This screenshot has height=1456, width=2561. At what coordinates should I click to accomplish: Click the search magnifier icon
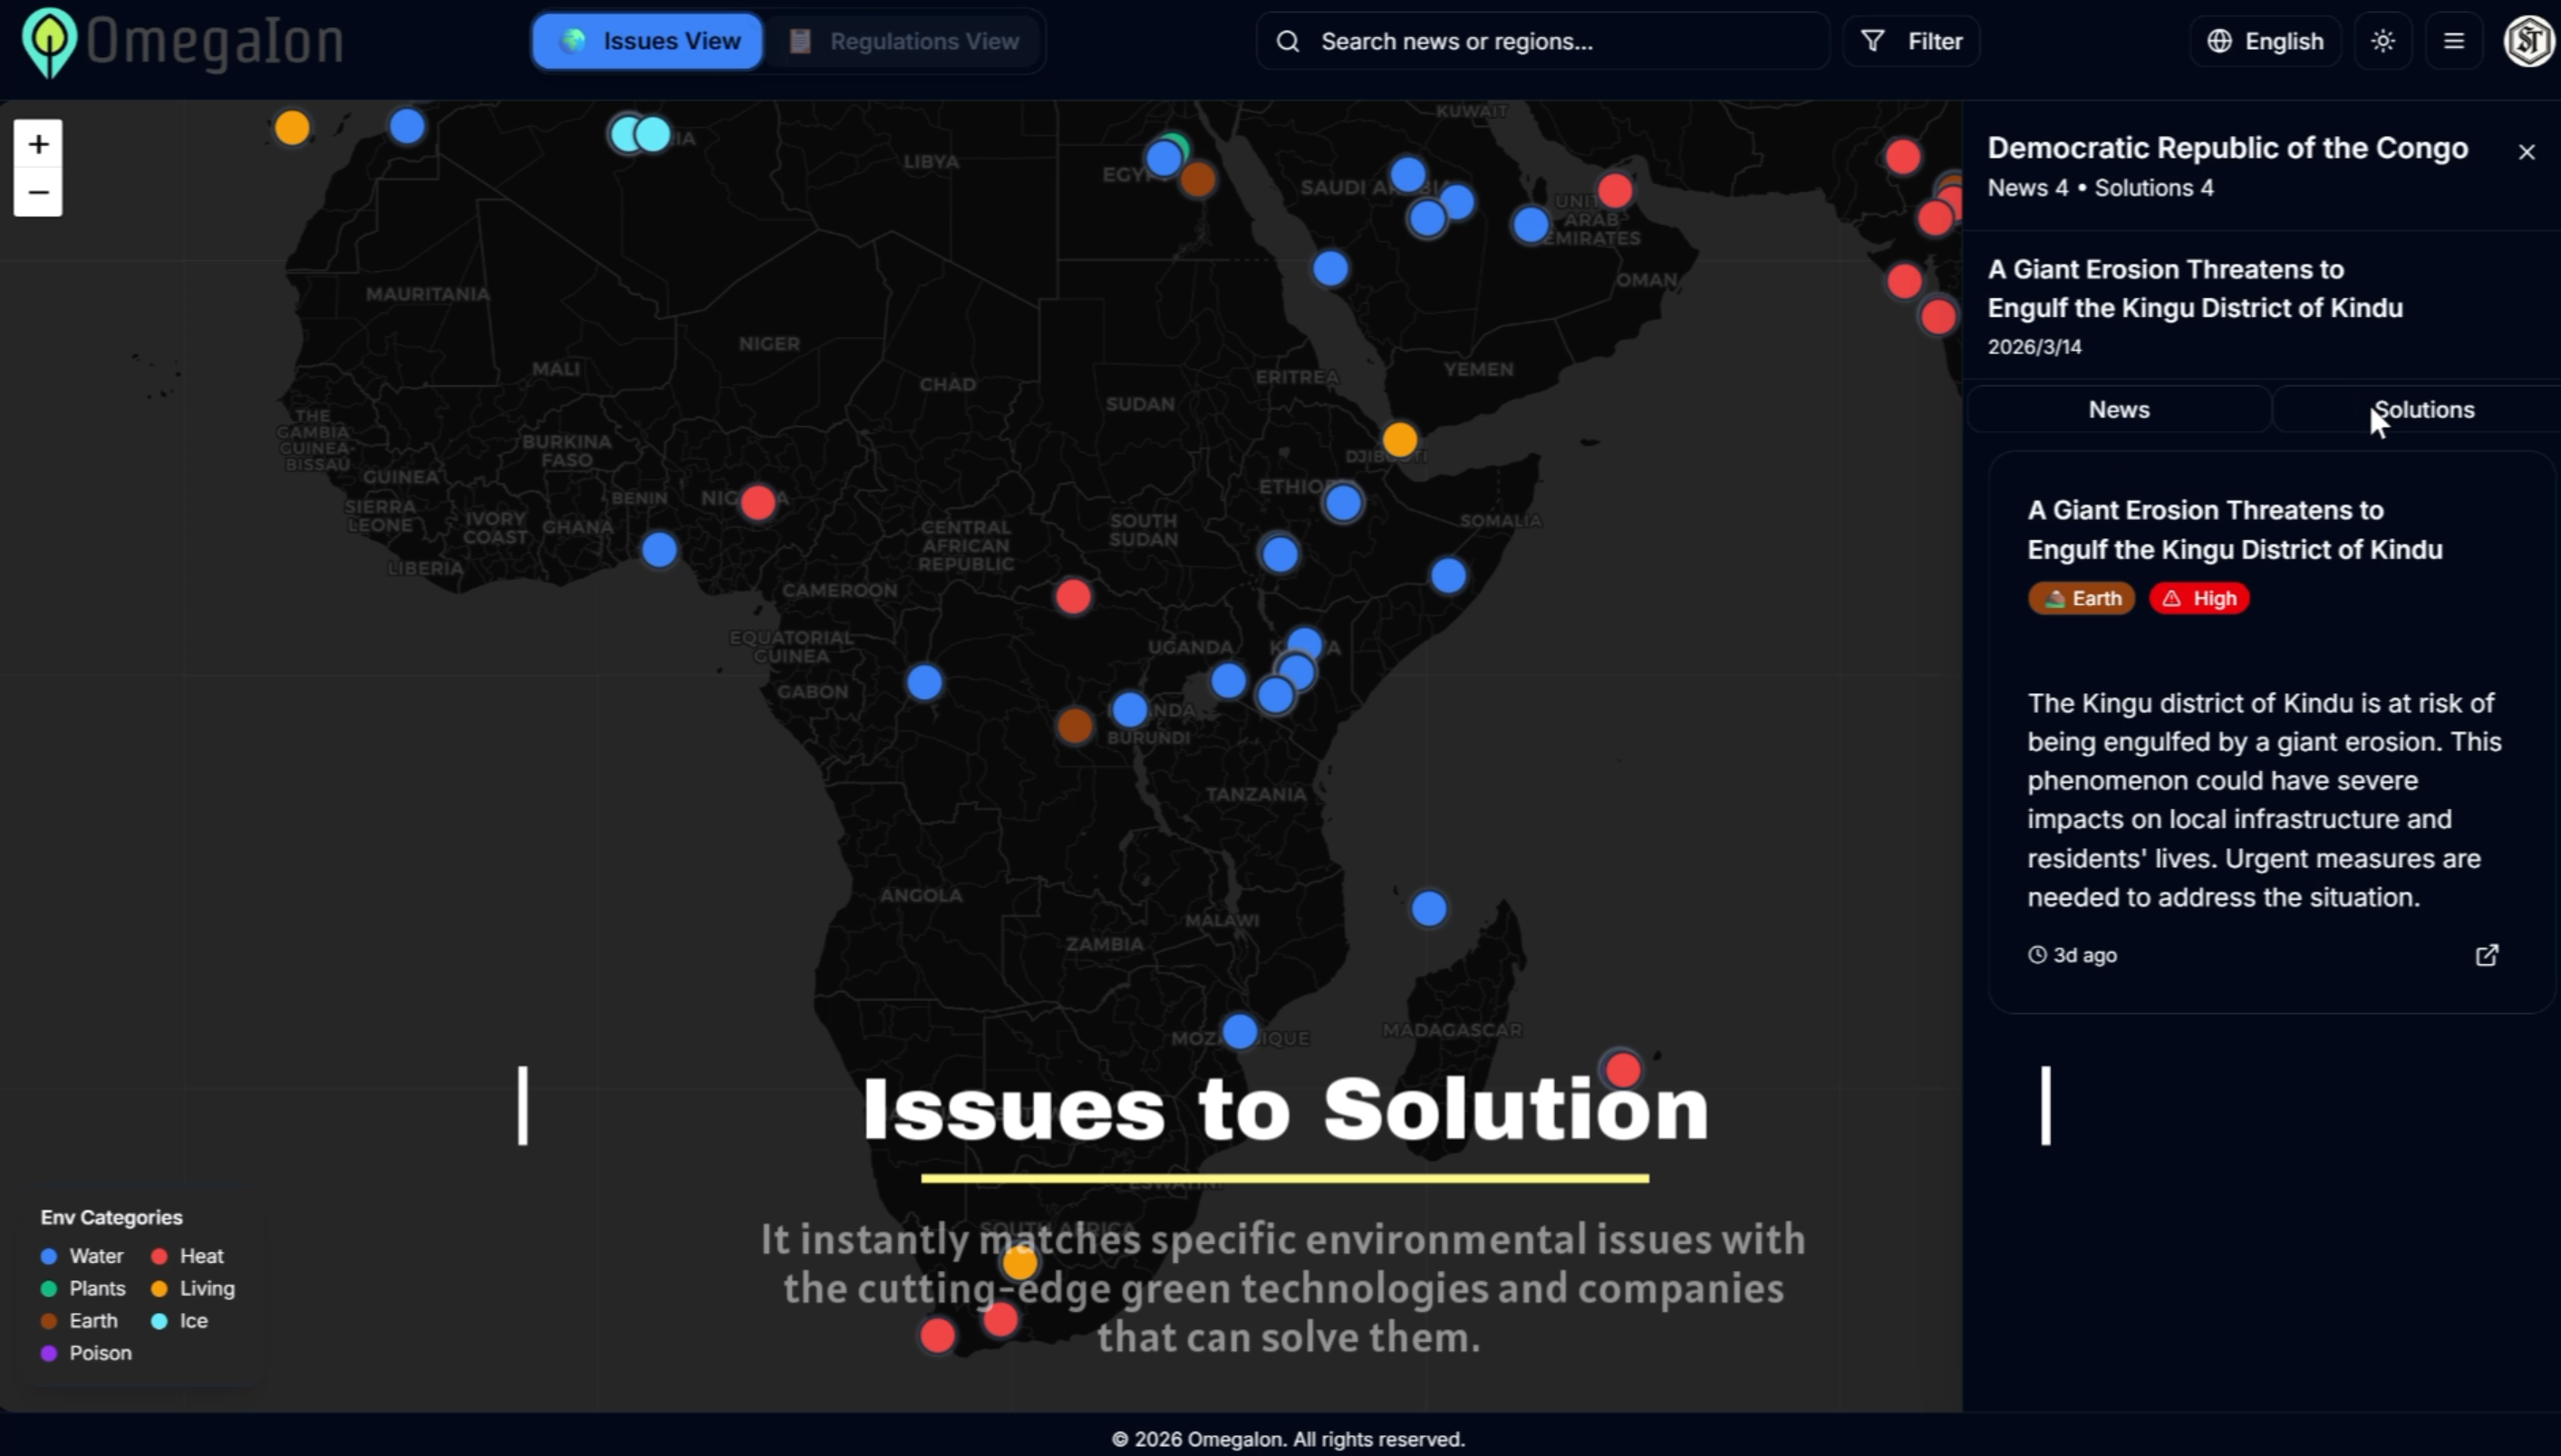click(x=1288, y=41)
